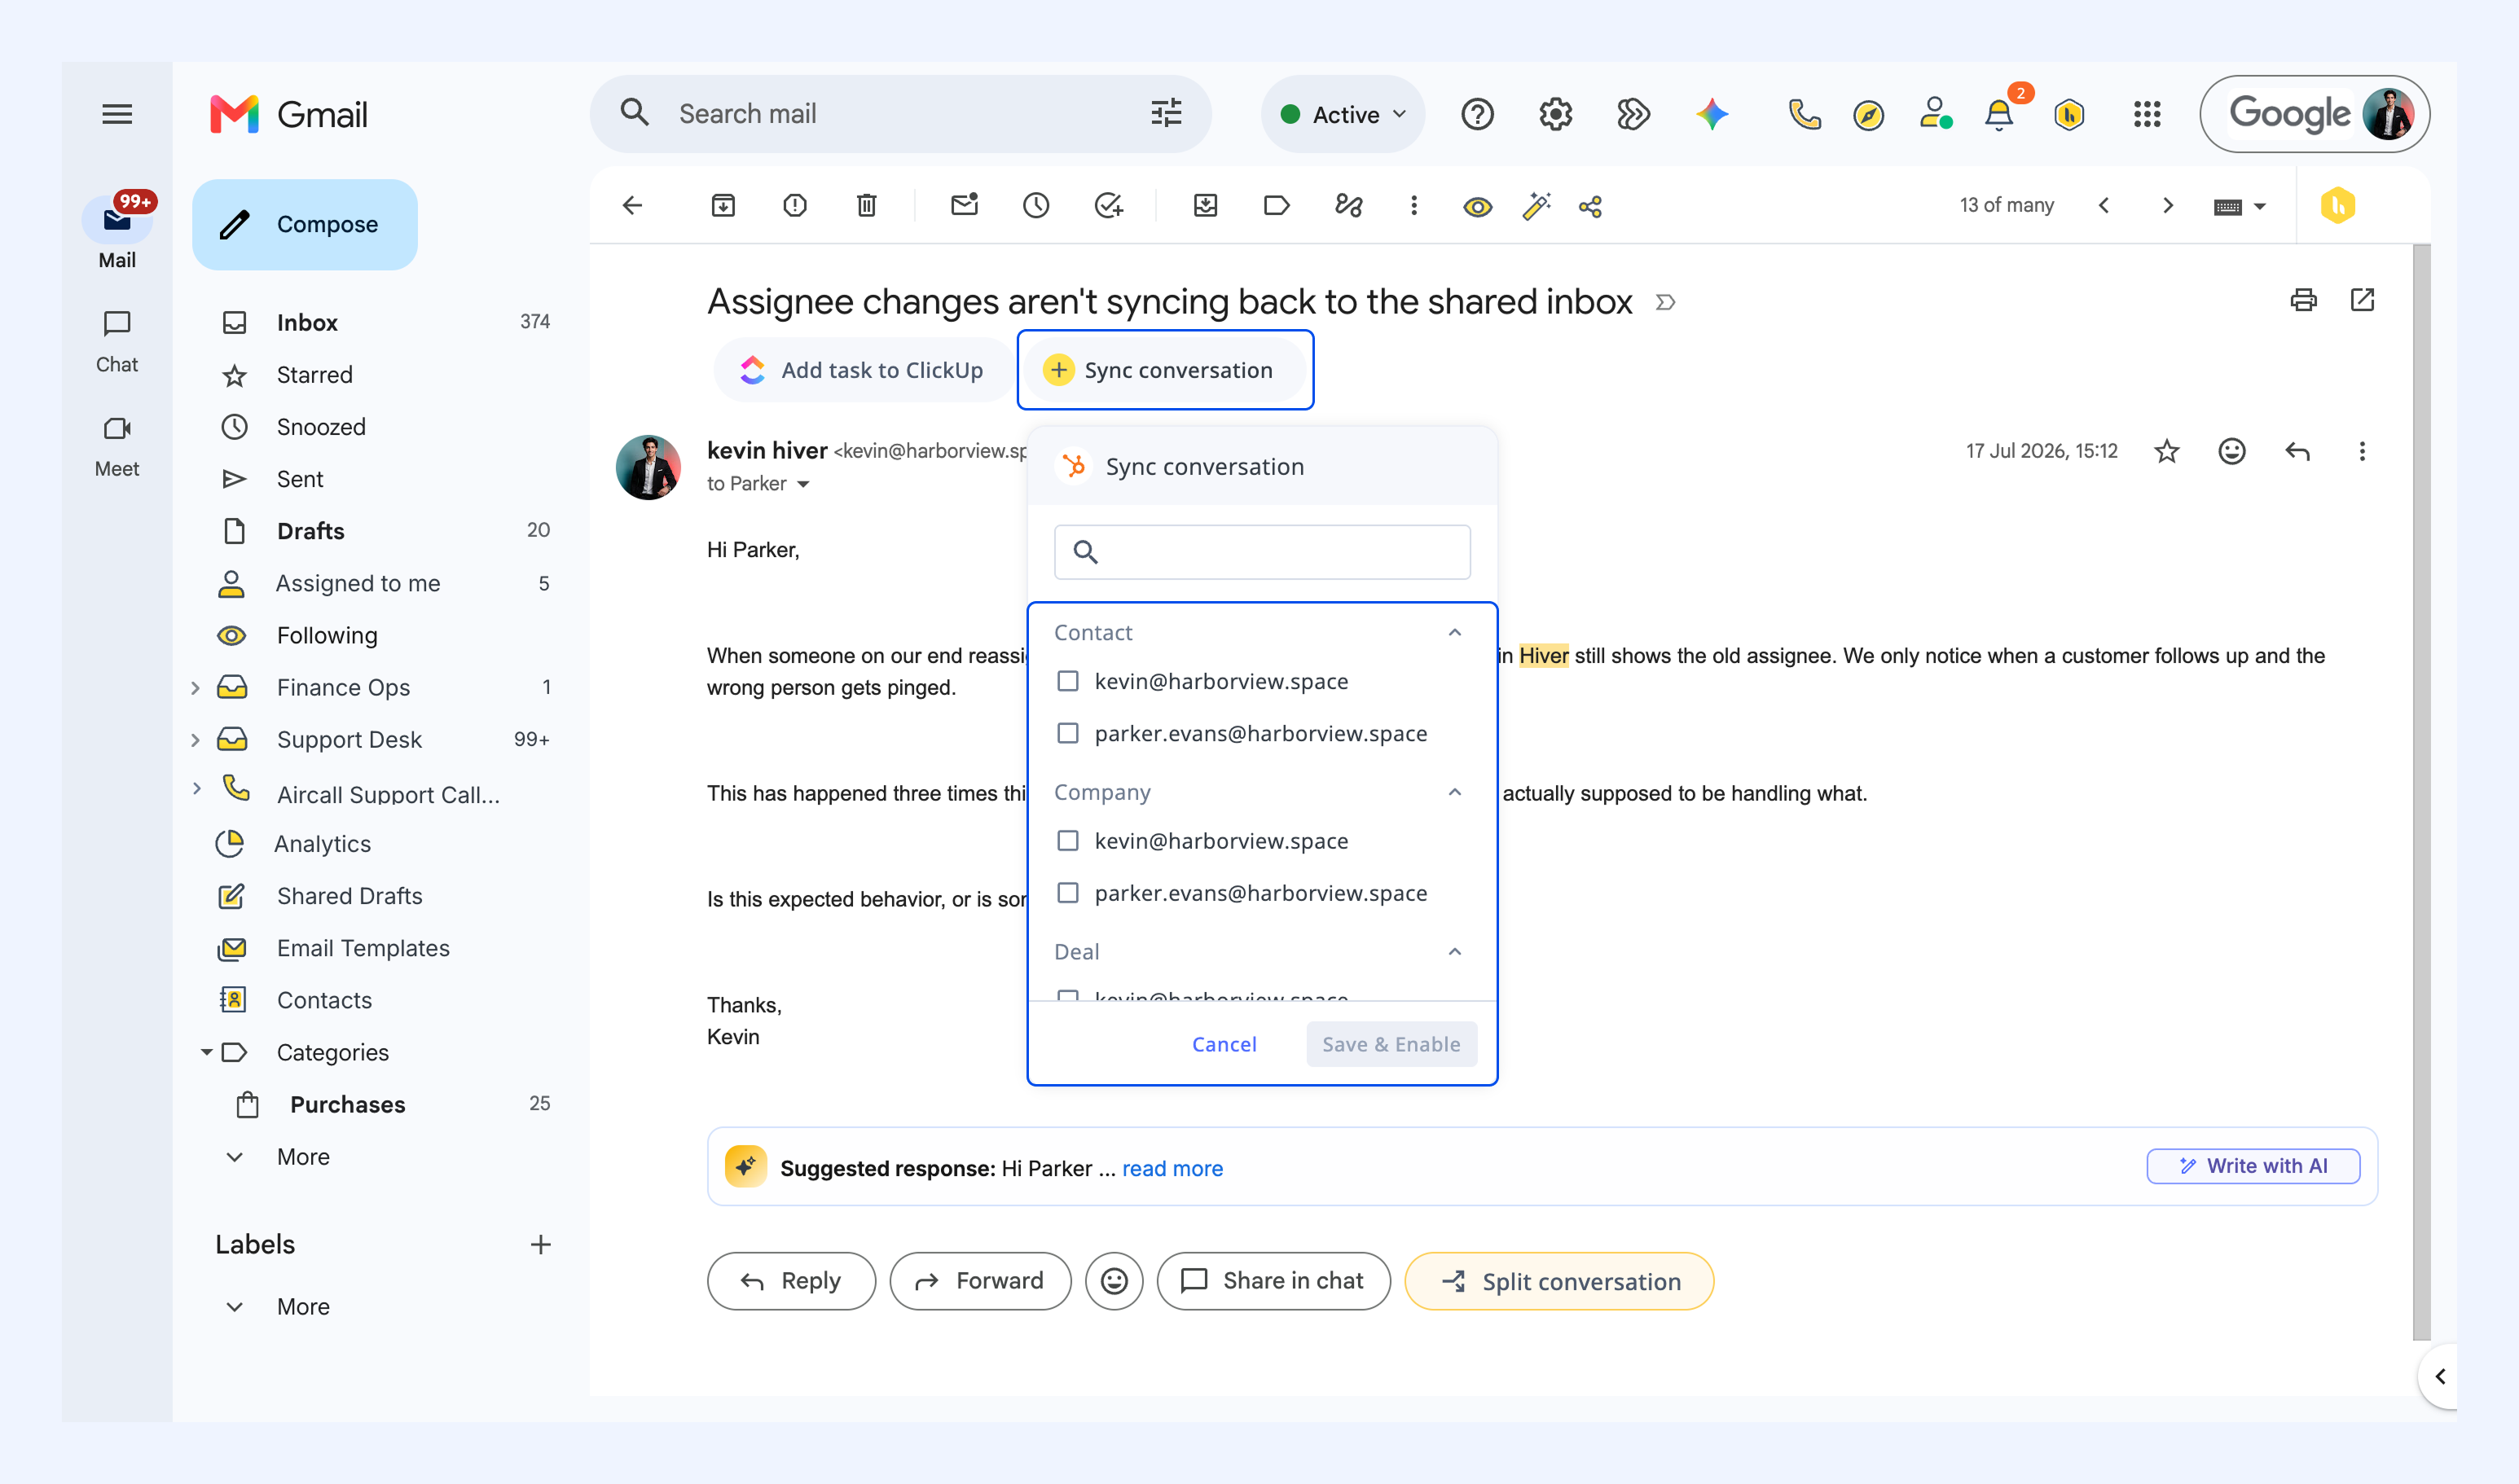Expand Aircall Support Call folder
The height and width of the screenshot is (1484, 2519).
196,788
